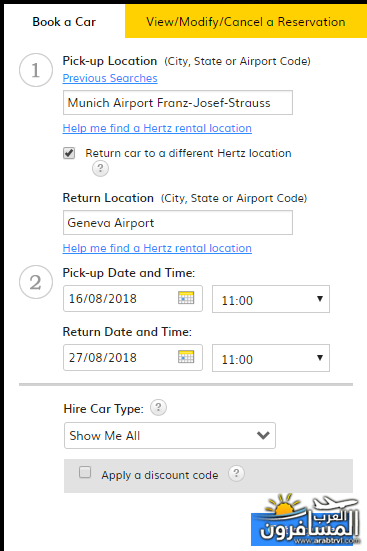Focus the Munich Airport pick-up location field

[x=178, y=103]
